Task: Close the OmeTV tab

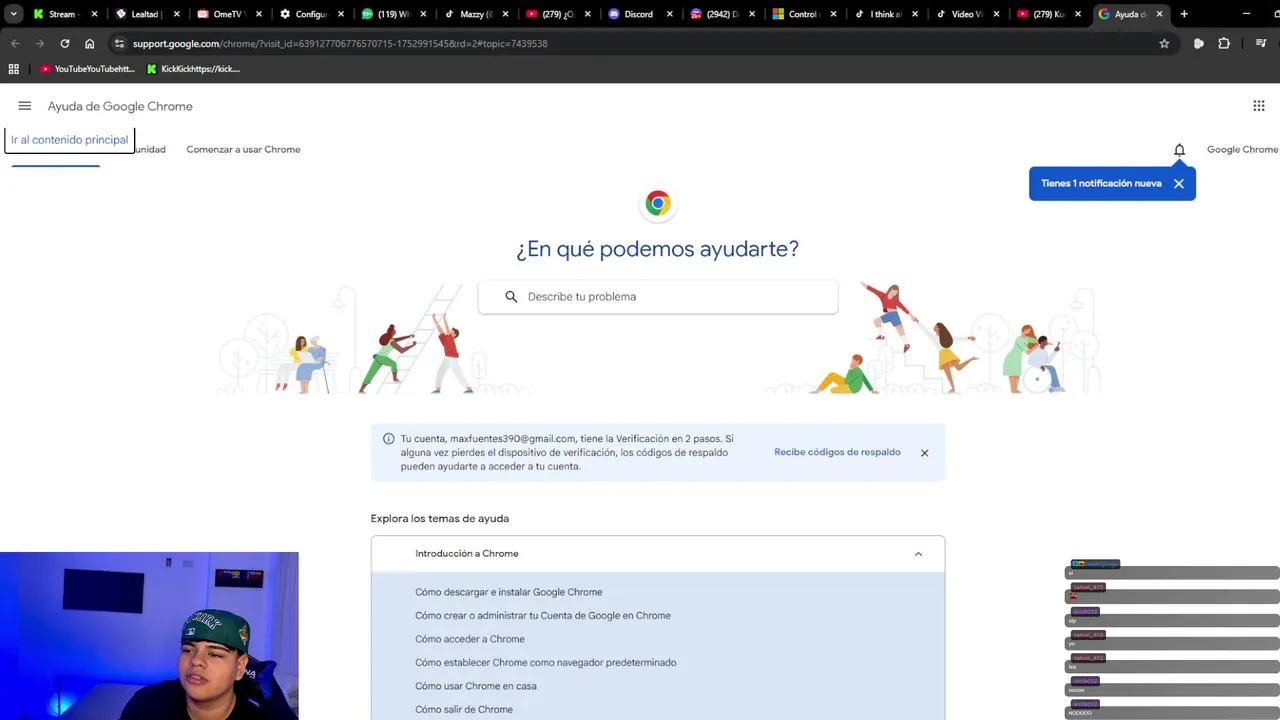Action: click(x=259, y=14)
